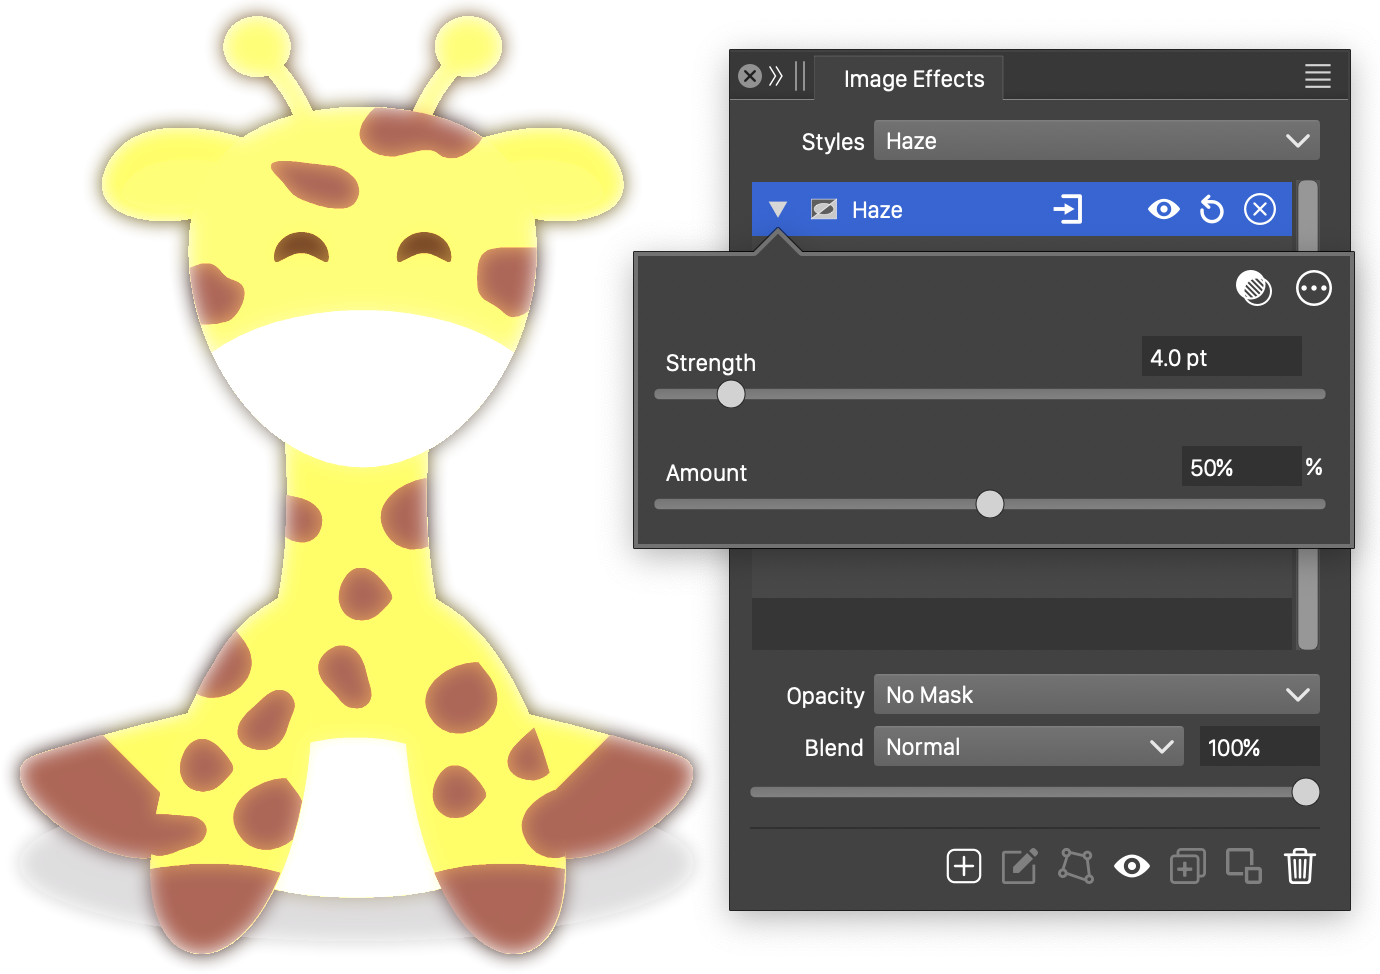Open the Opacity No Mask dropdown
This screenshot has width=1380, height=974.
click(1096, 695)
